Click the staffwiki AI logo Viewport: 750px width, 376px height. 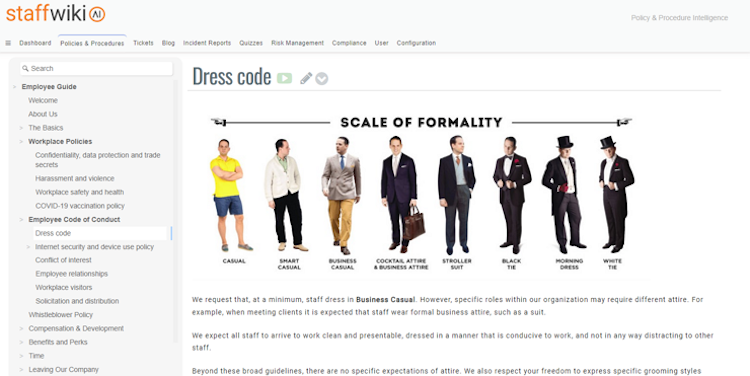click(55, 13)
